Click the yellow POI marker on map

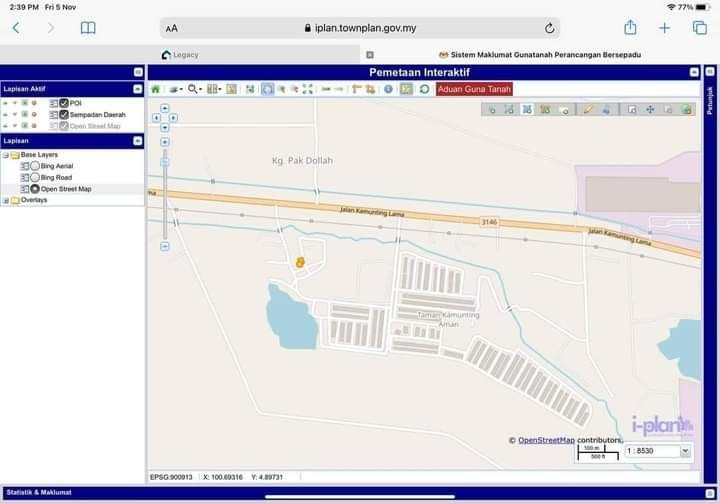pyautogui.click(x=299, y=262)
